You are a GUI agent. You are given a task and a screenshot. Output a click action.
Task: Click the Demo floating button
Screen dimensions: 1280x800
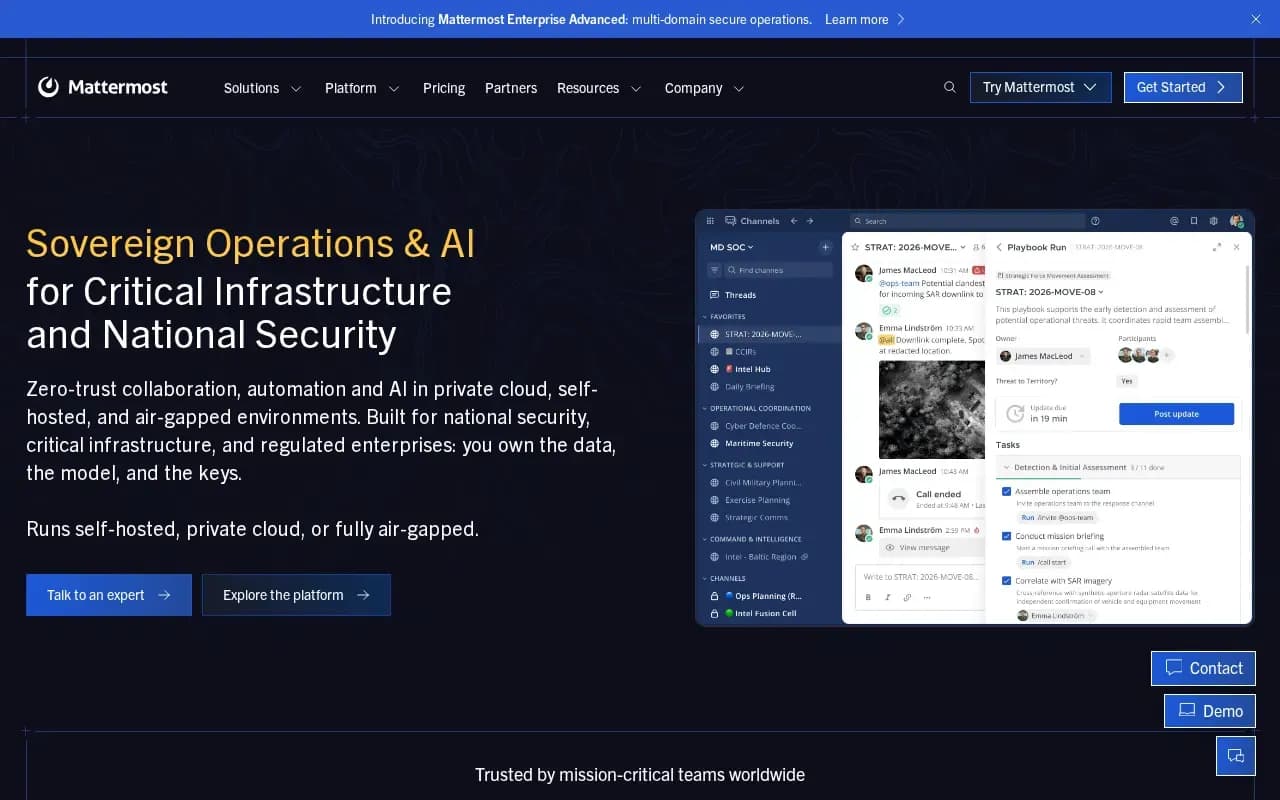1210,711
